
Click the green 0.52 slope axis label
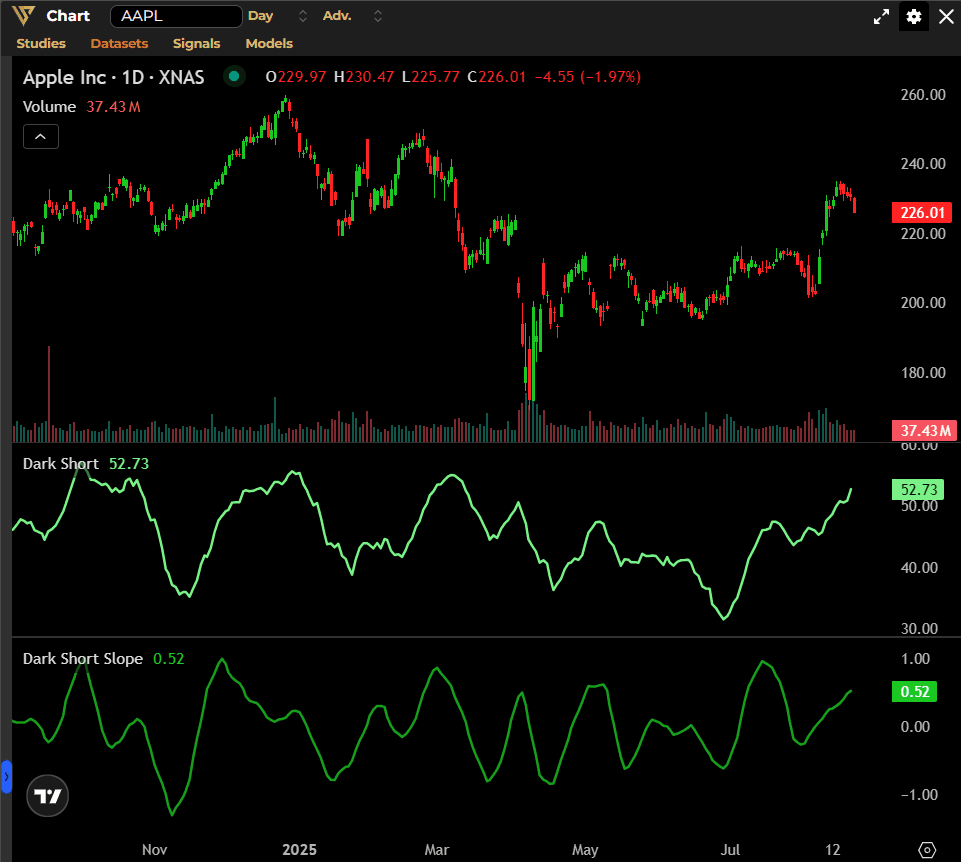[914, 692]
